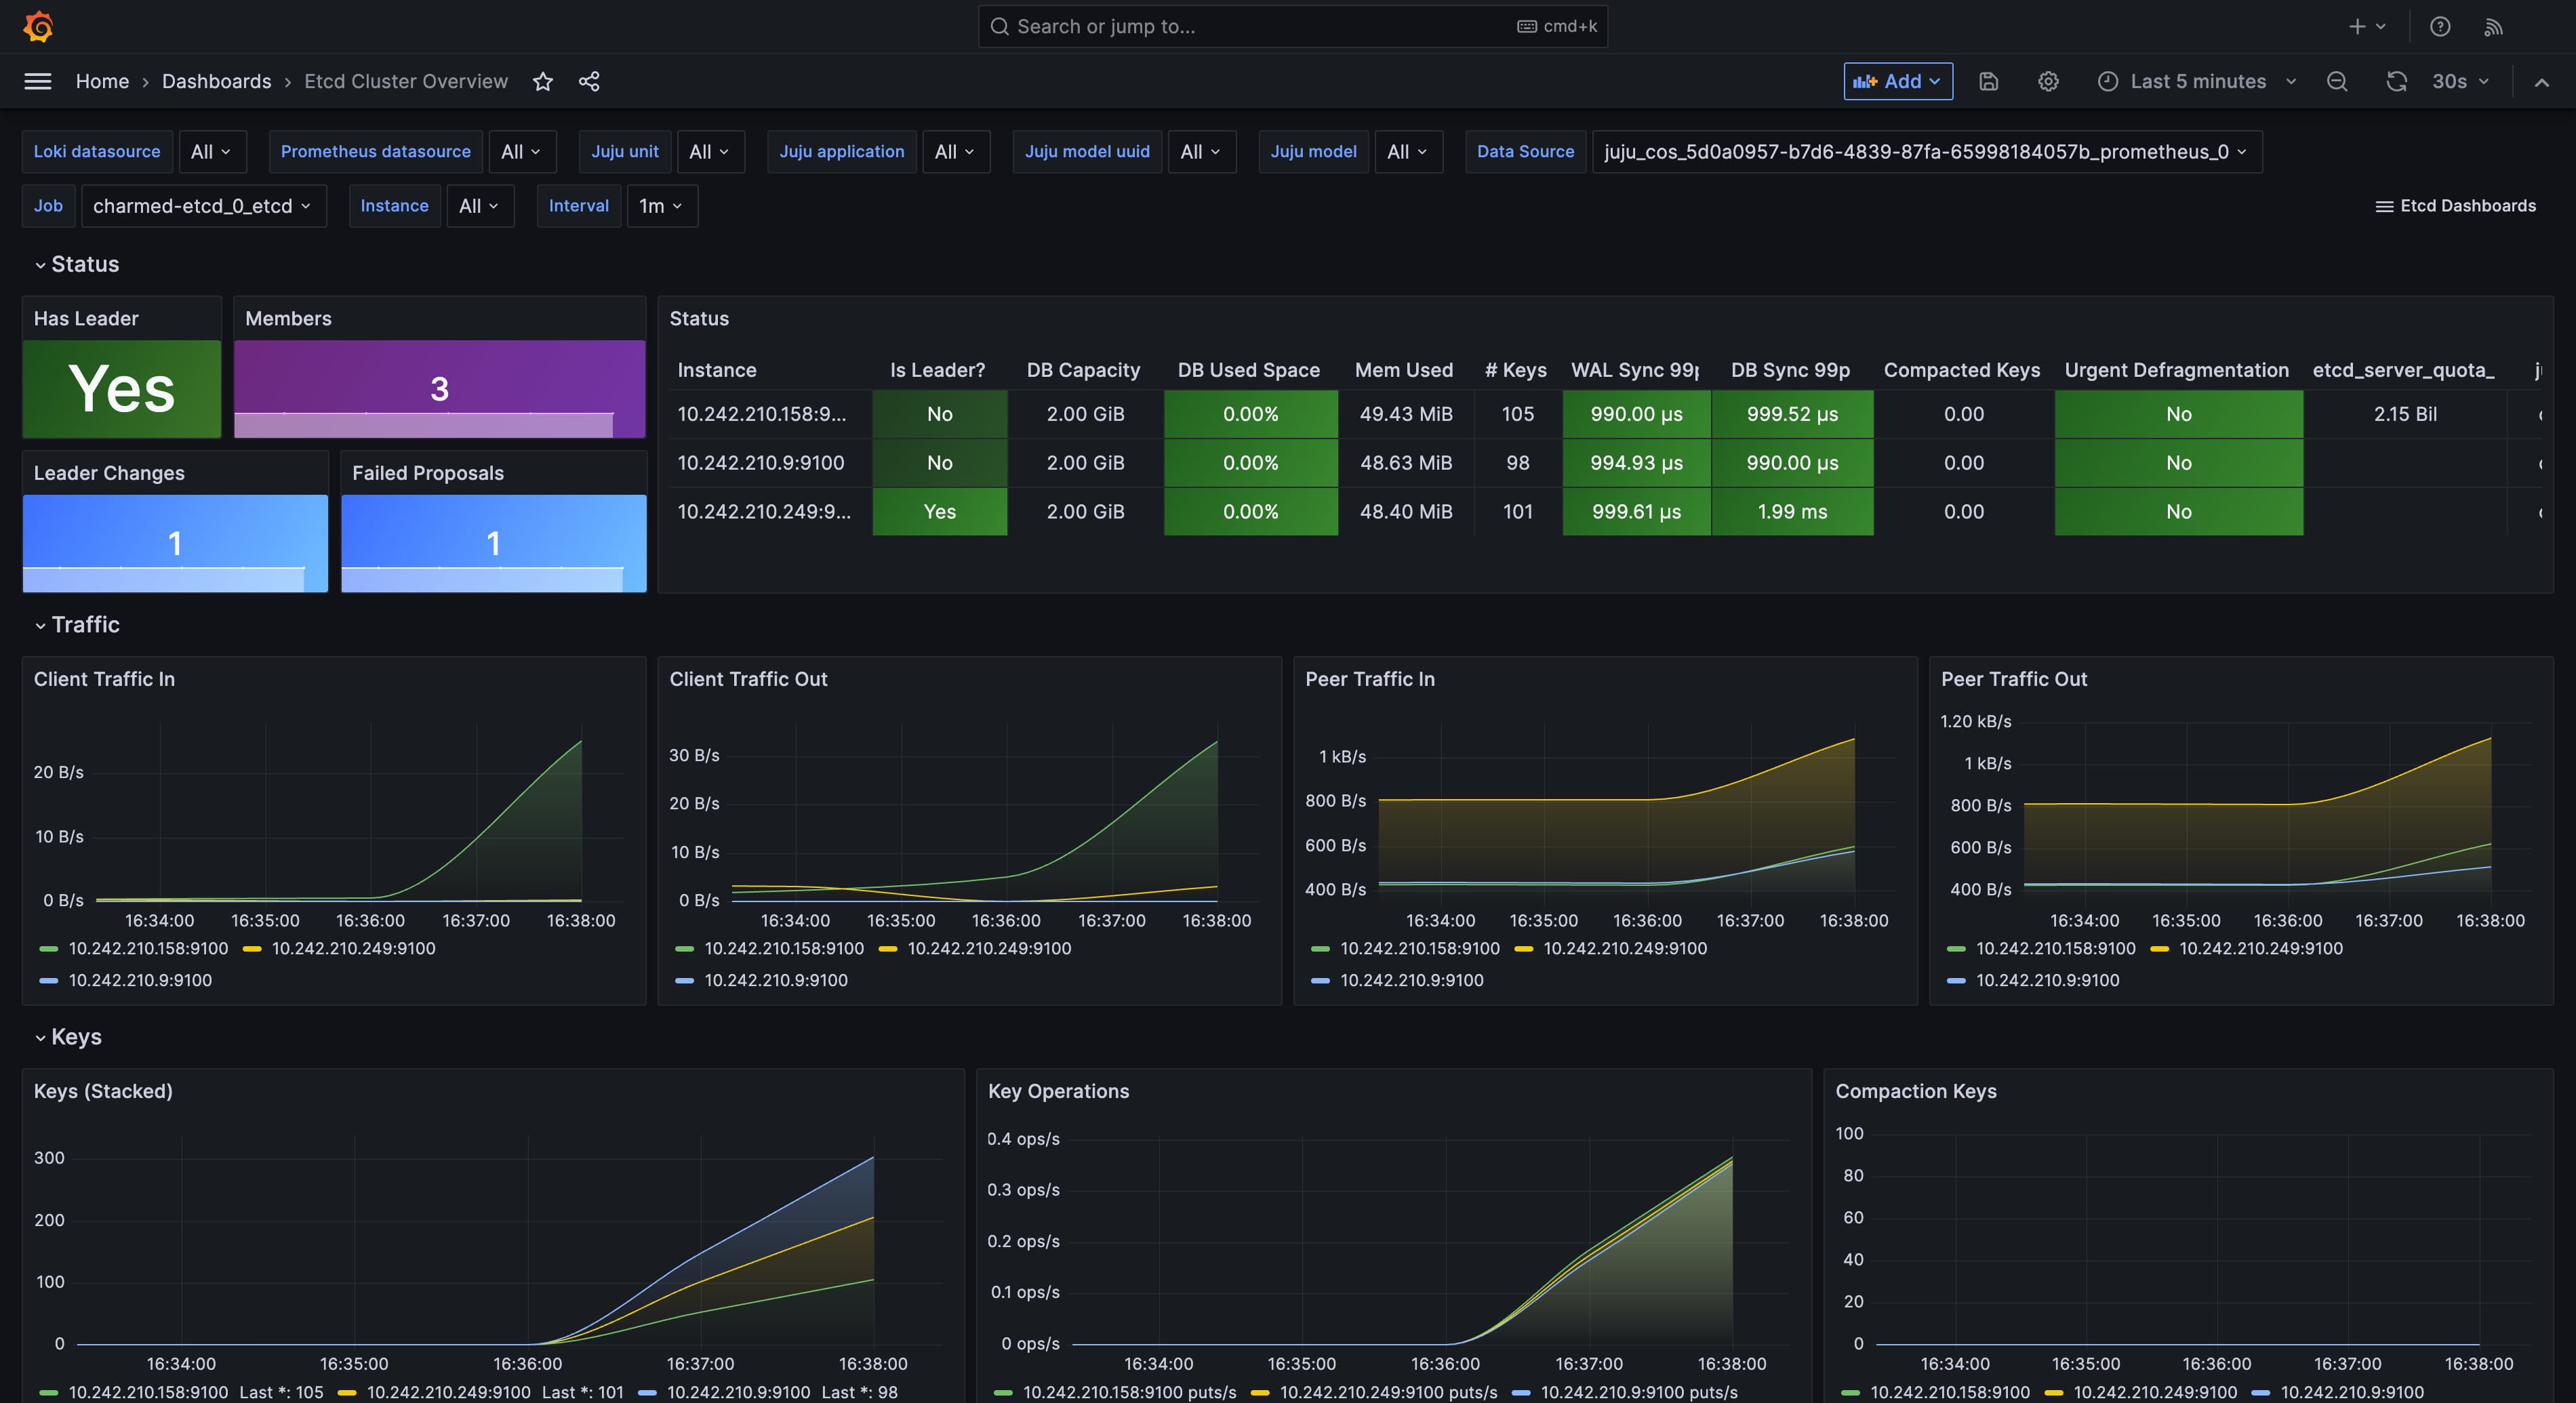Sort Status table by # Keys column

click(x=1515, y=370)
